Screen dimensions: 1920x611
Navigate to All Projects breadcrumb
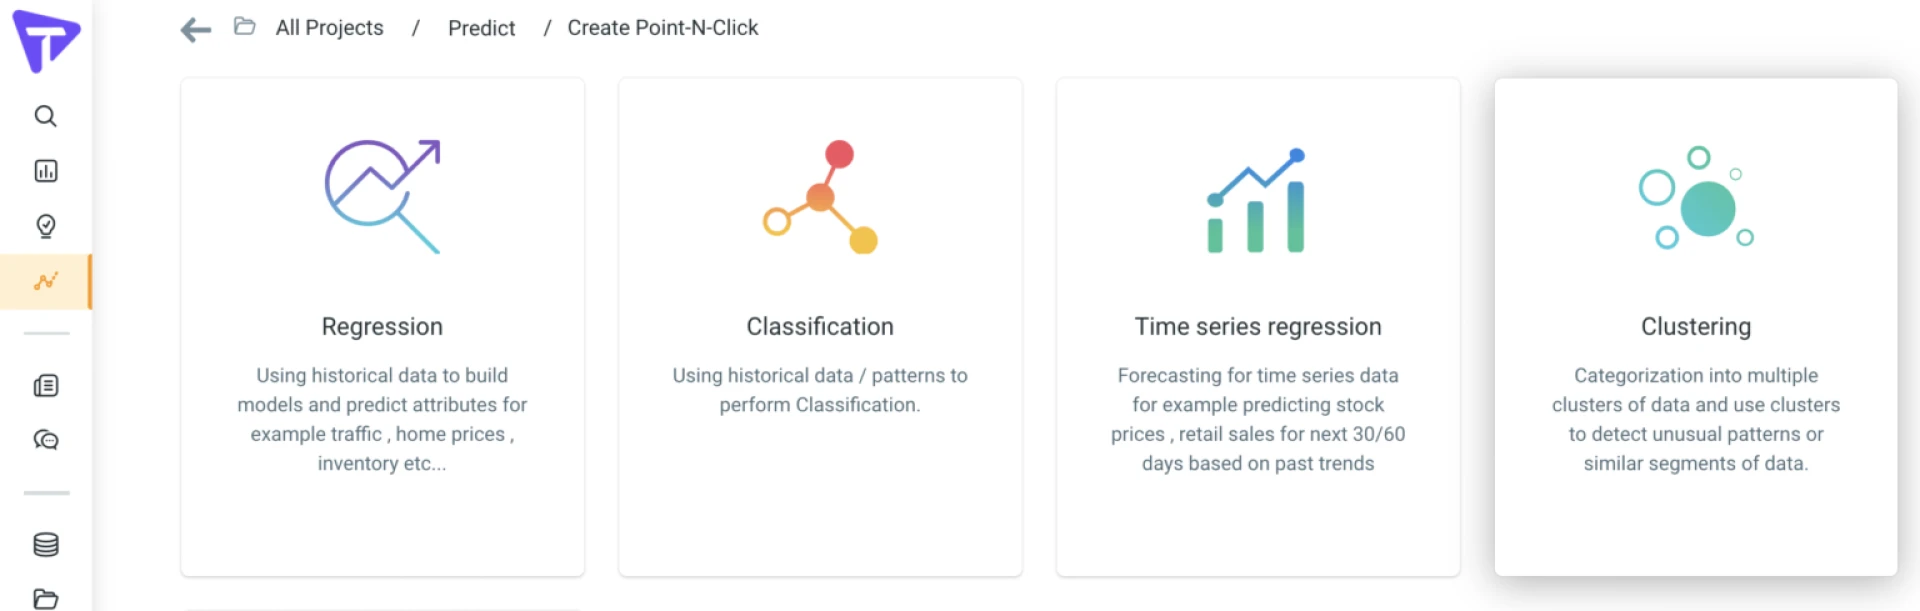[x=329, y=28]
